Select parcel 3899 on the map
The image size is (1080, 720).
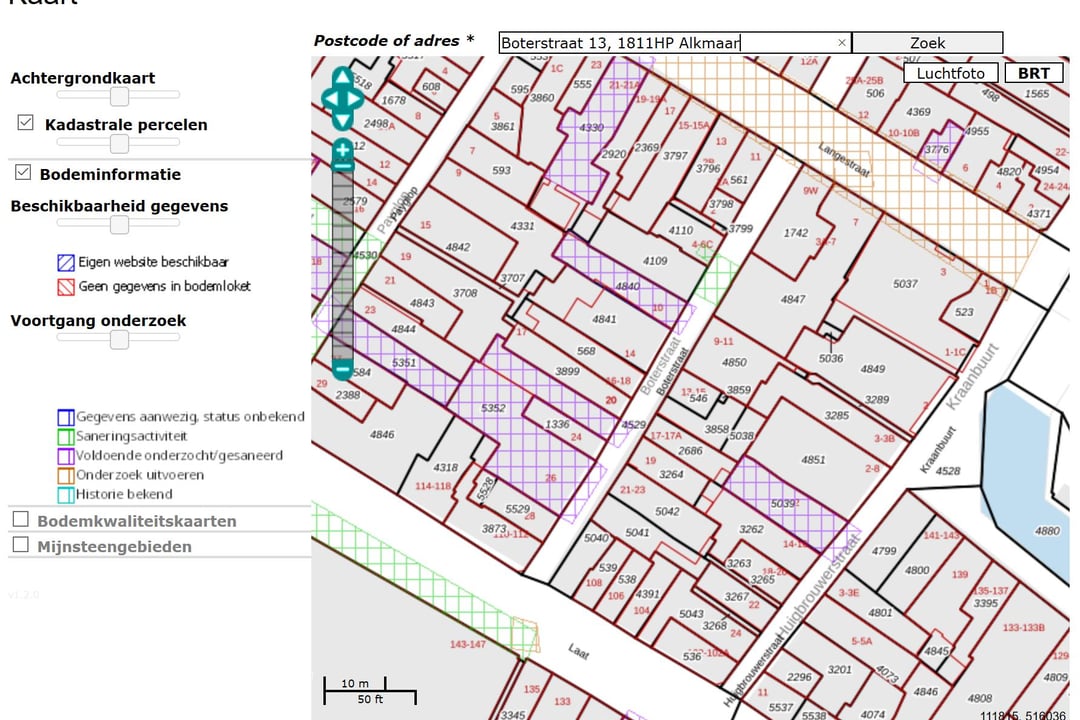tap(567, 371)
